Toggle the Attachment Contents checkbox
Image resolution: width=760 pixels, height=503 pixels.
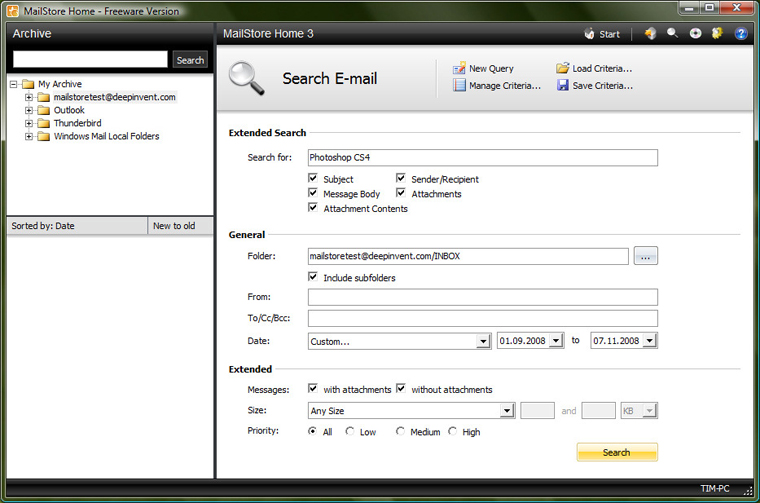[313, 207]
